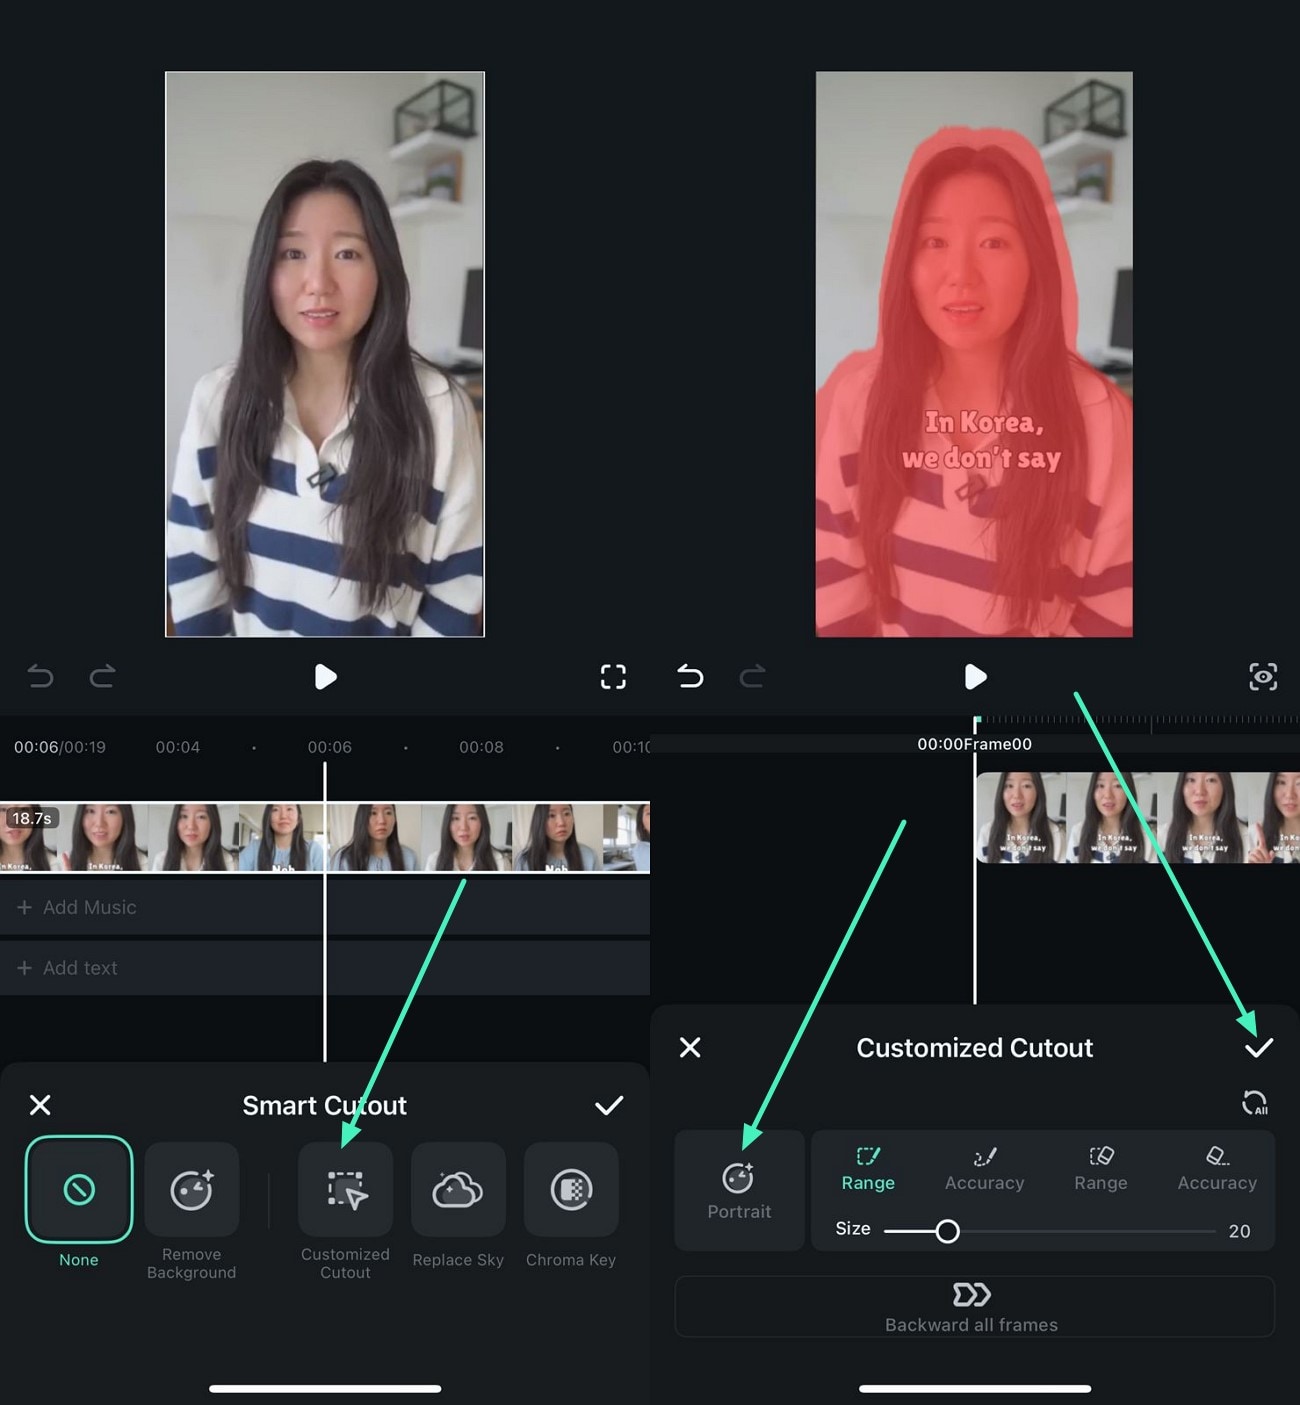Screen dimensions: 1300x1405
Task: Close the Customized Cutout panel
Action: 689,1047
